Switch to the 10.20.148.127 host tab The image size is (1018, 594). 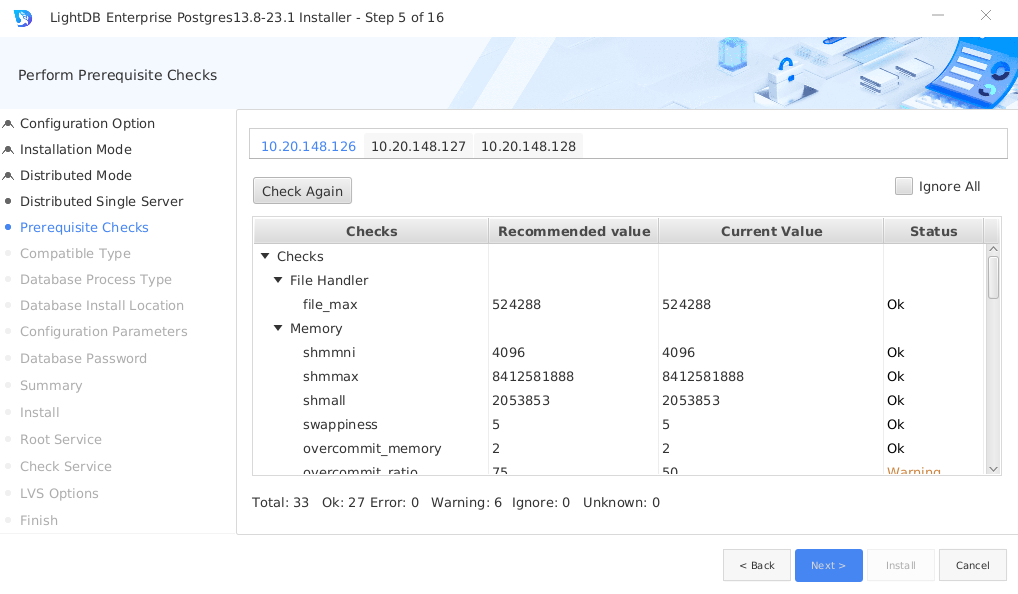pyautogui.click(x=418, y=146)
